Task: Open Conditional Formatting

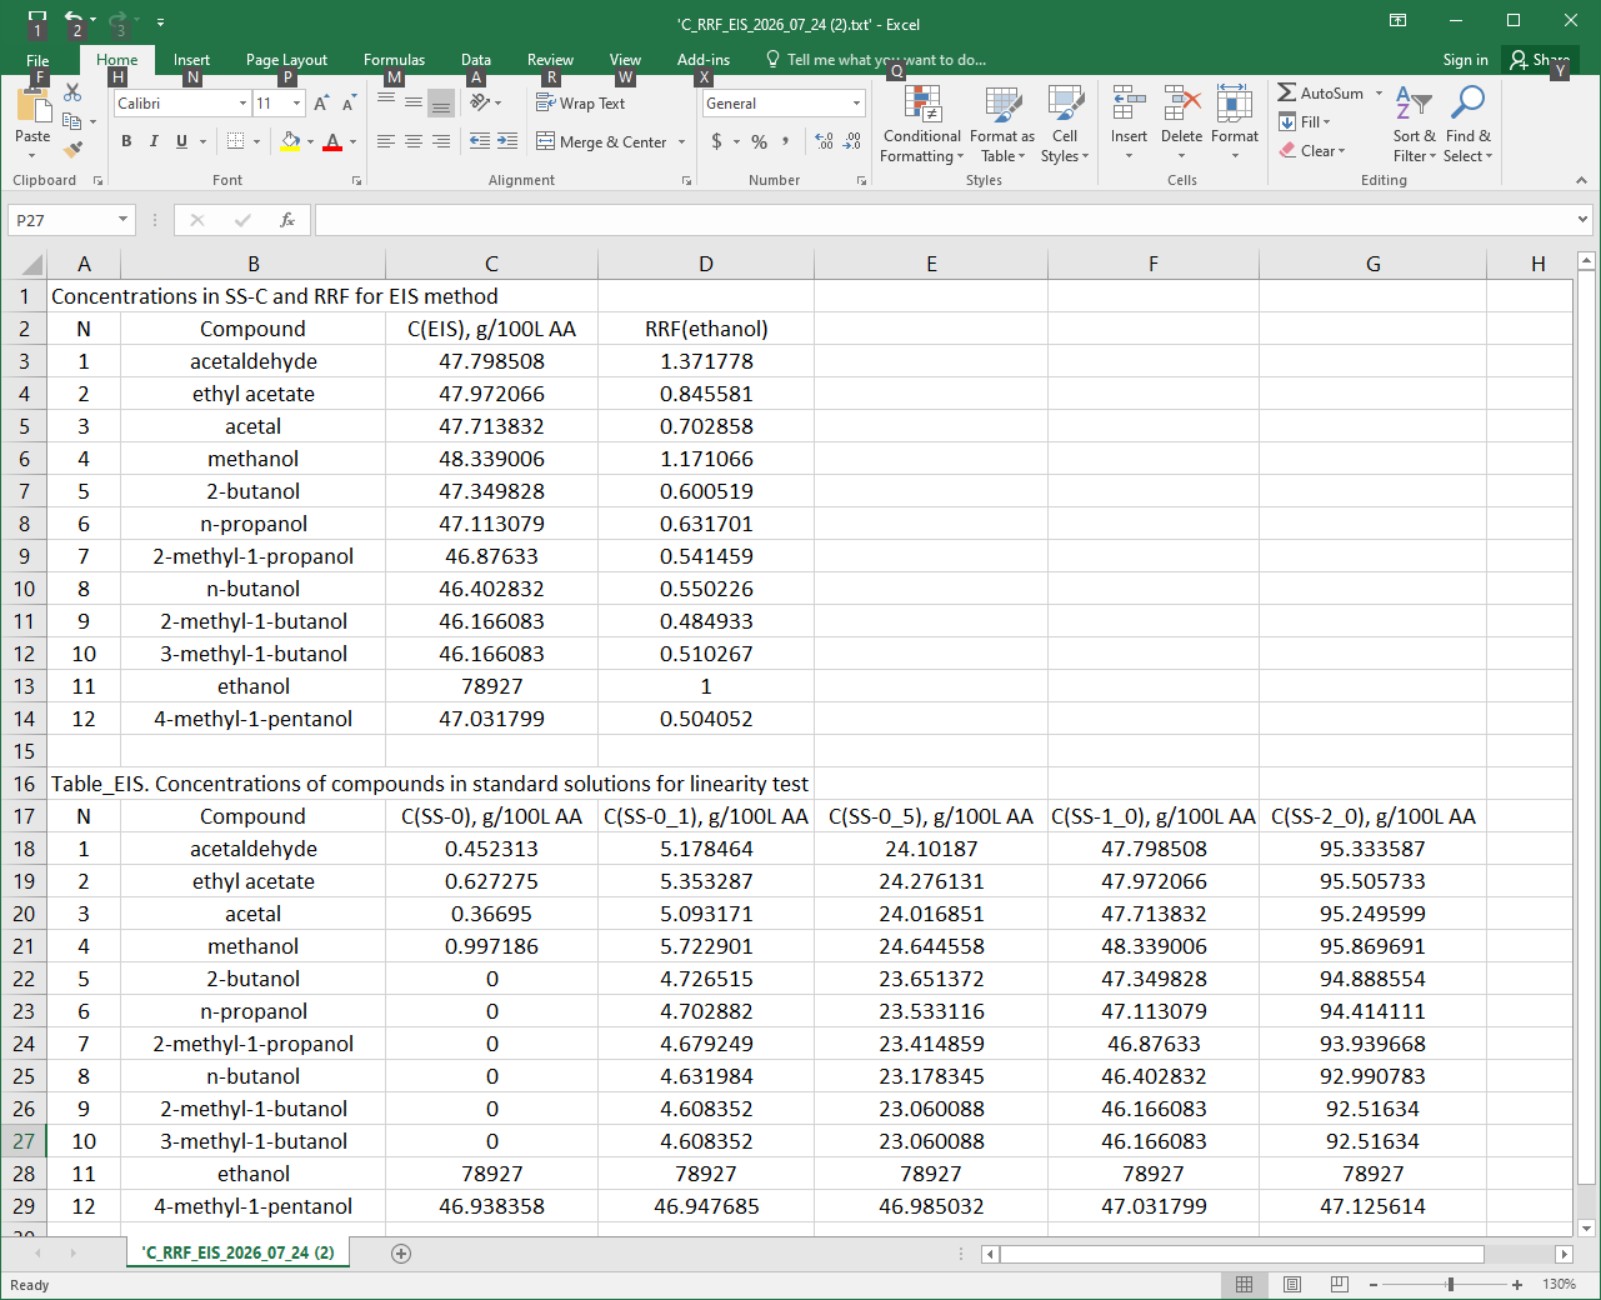Action: tap(922, 125)
